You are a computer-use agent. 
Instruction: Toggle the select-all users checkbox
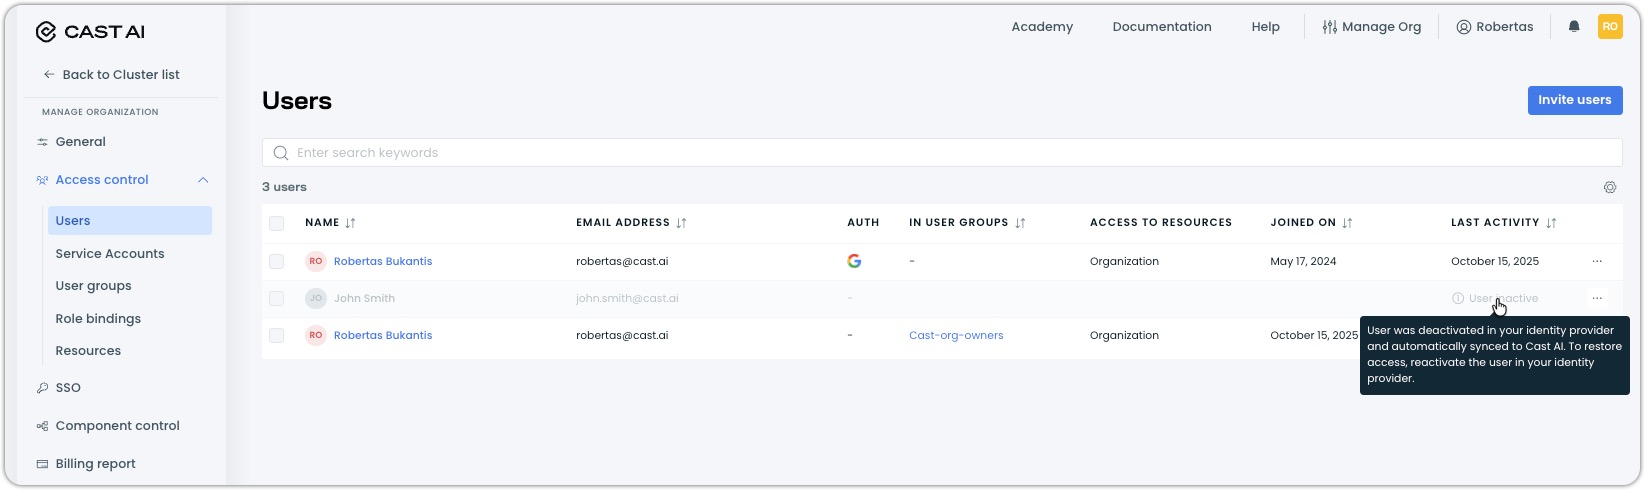[x=277, y=223]
